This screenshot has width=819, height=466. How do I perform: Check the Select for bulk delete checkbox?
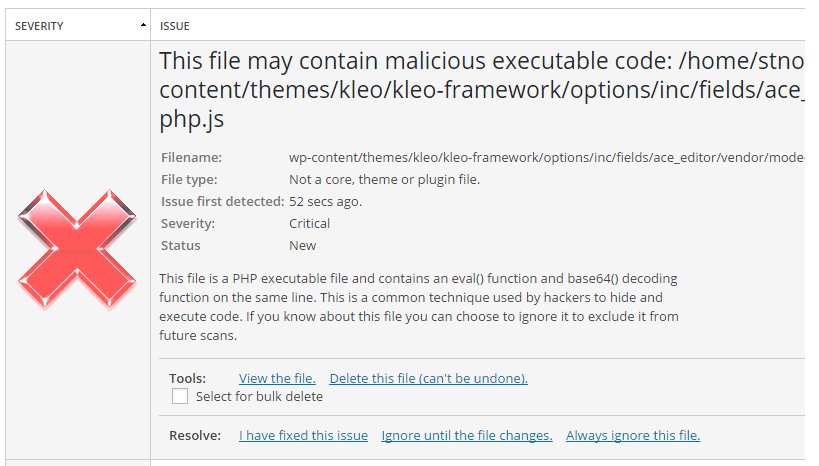click(x=180, y=396)
